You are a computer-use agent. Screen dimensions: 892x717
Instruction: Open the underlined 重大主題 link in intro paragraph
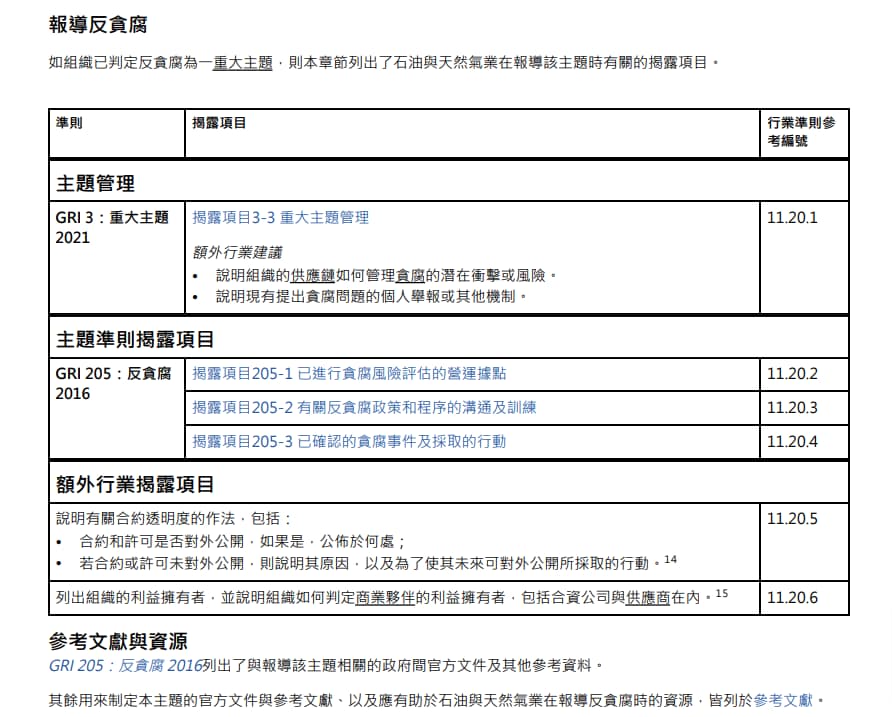click(x=243, y=63)
